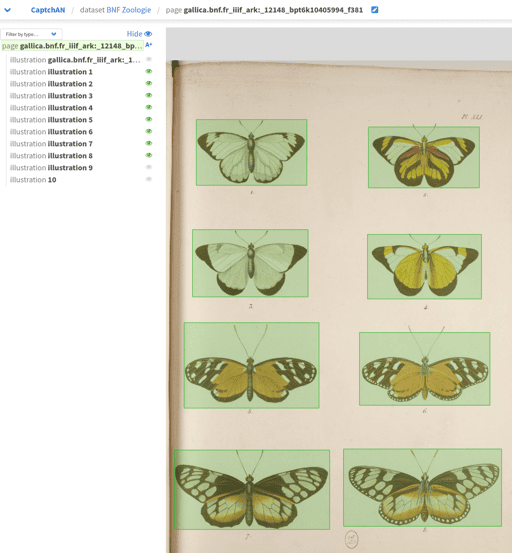Hide illustration 7 using its eye icon
The image size is (512, 553).
coord(149,143)
